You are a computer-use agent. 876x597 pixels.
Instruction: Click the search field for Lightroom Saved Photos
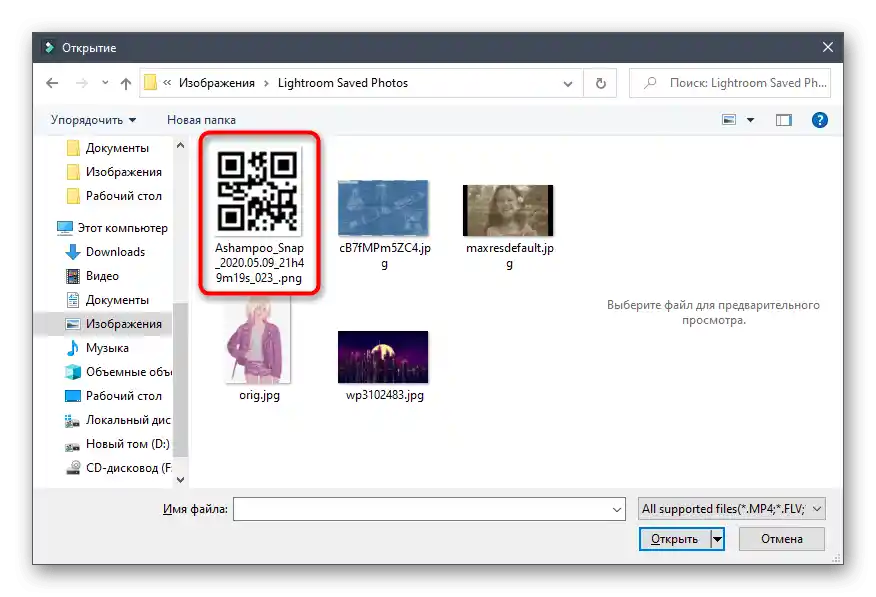730,83
